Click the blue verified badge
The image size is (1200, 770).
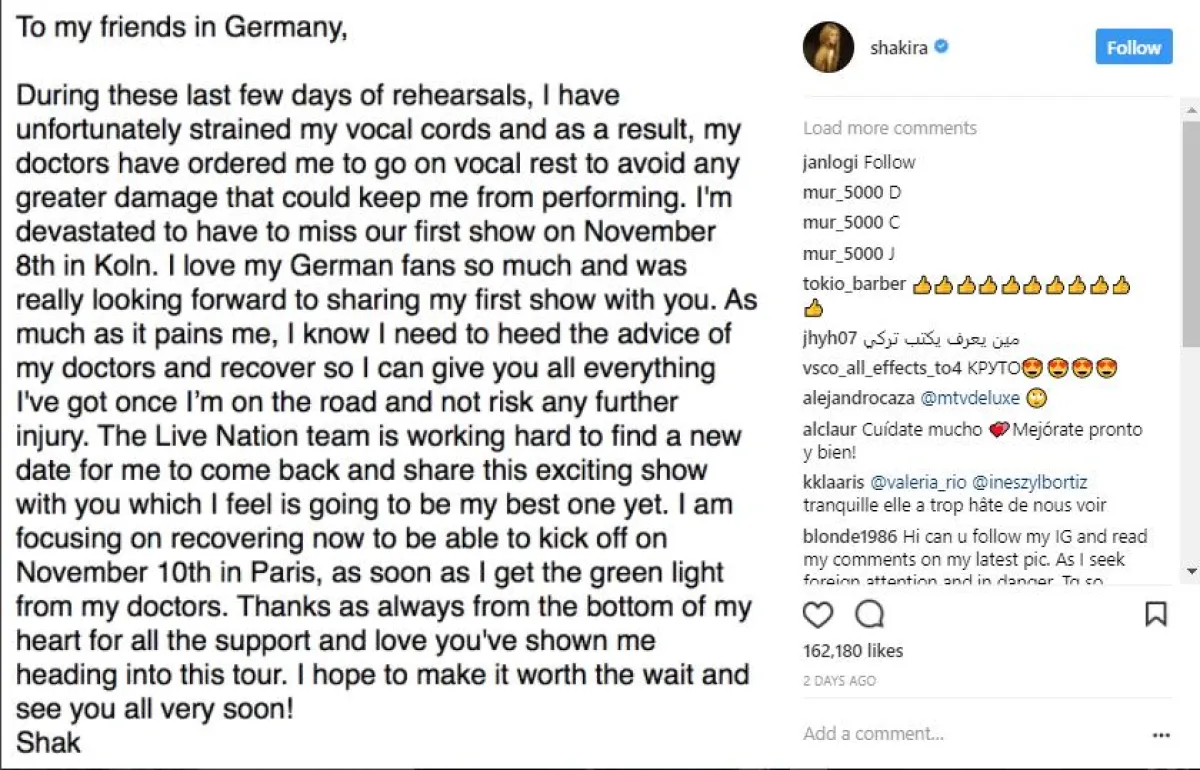(942, 47)
